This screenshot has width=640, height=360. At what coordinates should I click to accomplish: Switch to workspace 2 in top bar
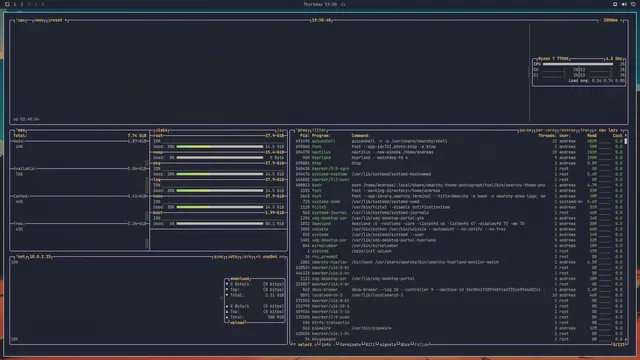[x=22, y=4]
